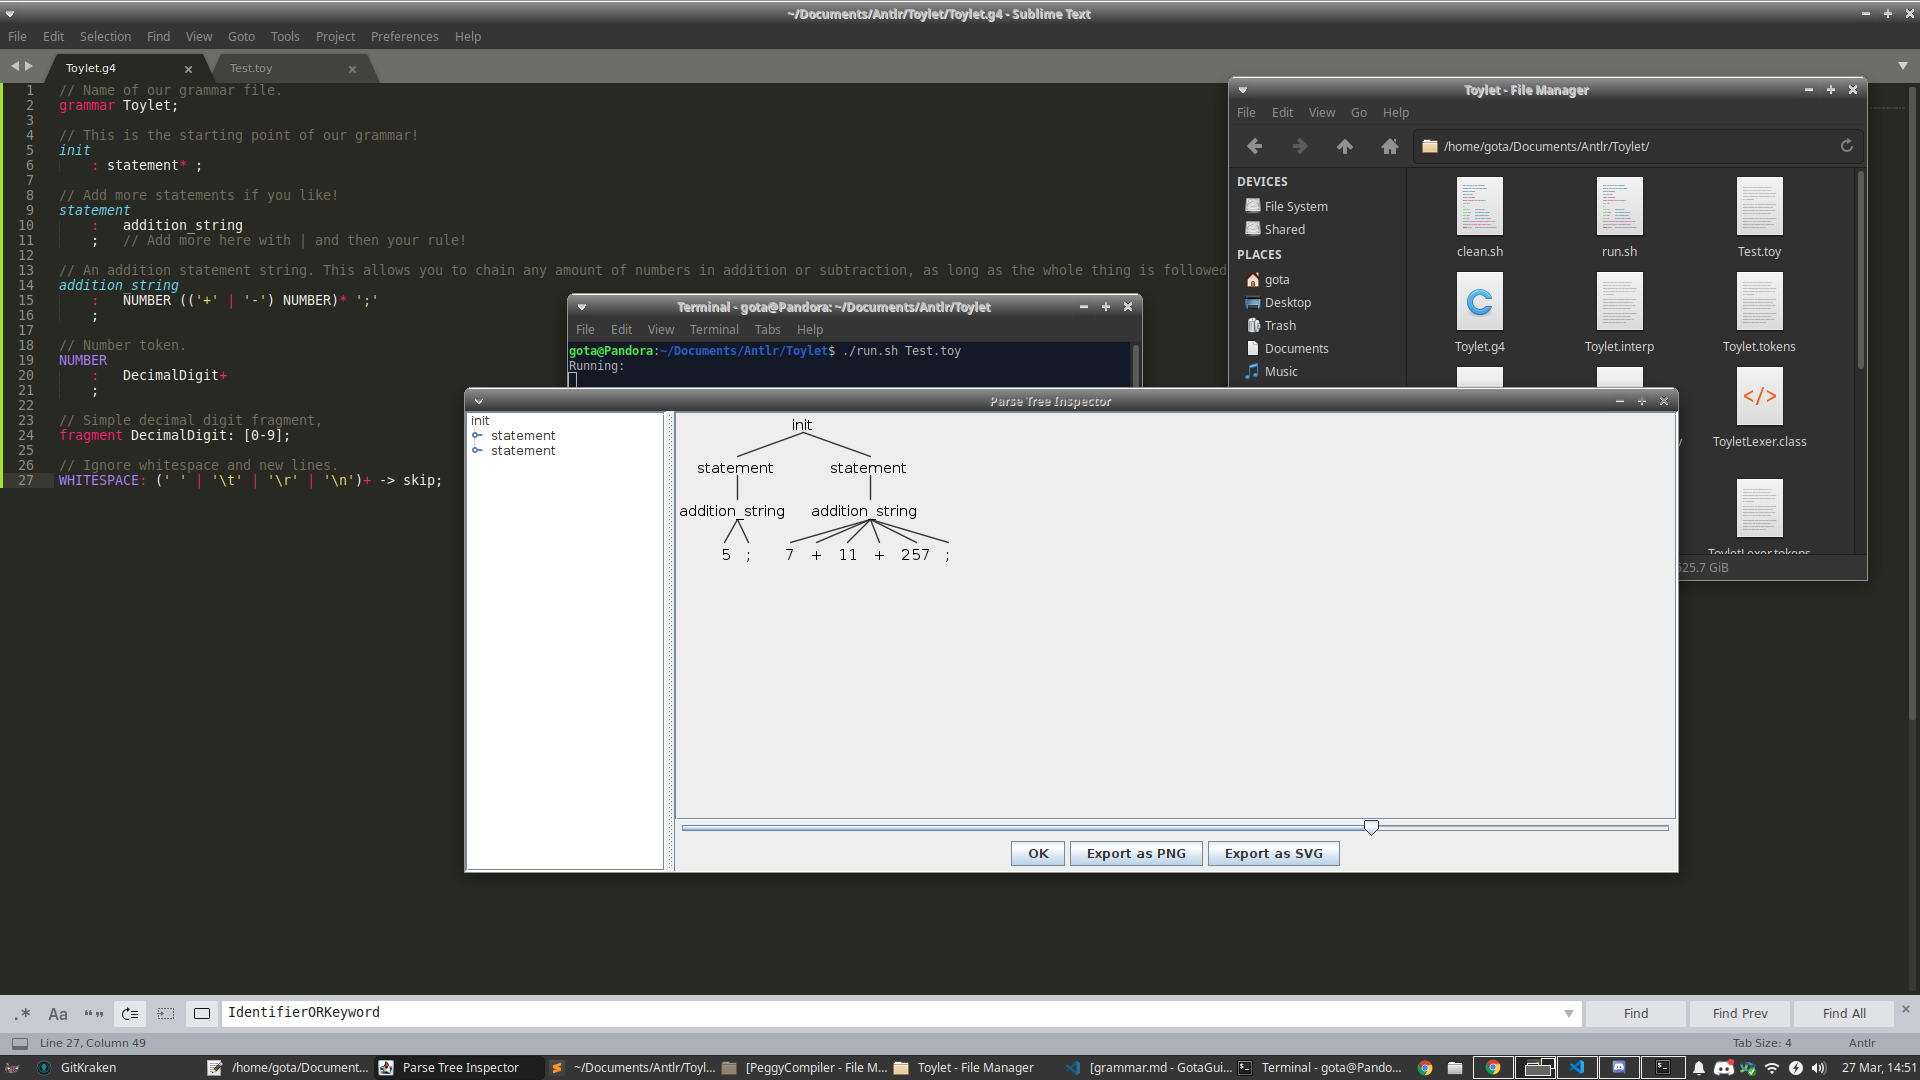Open File Manager window menu arrow

pyautogui.click(x=1243, y=90)
